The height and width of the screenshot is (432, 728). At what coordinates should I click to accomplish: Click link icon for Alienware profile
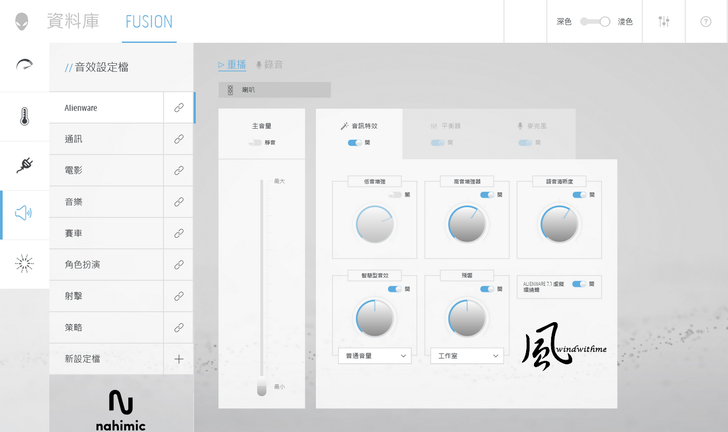click(179, 108)
